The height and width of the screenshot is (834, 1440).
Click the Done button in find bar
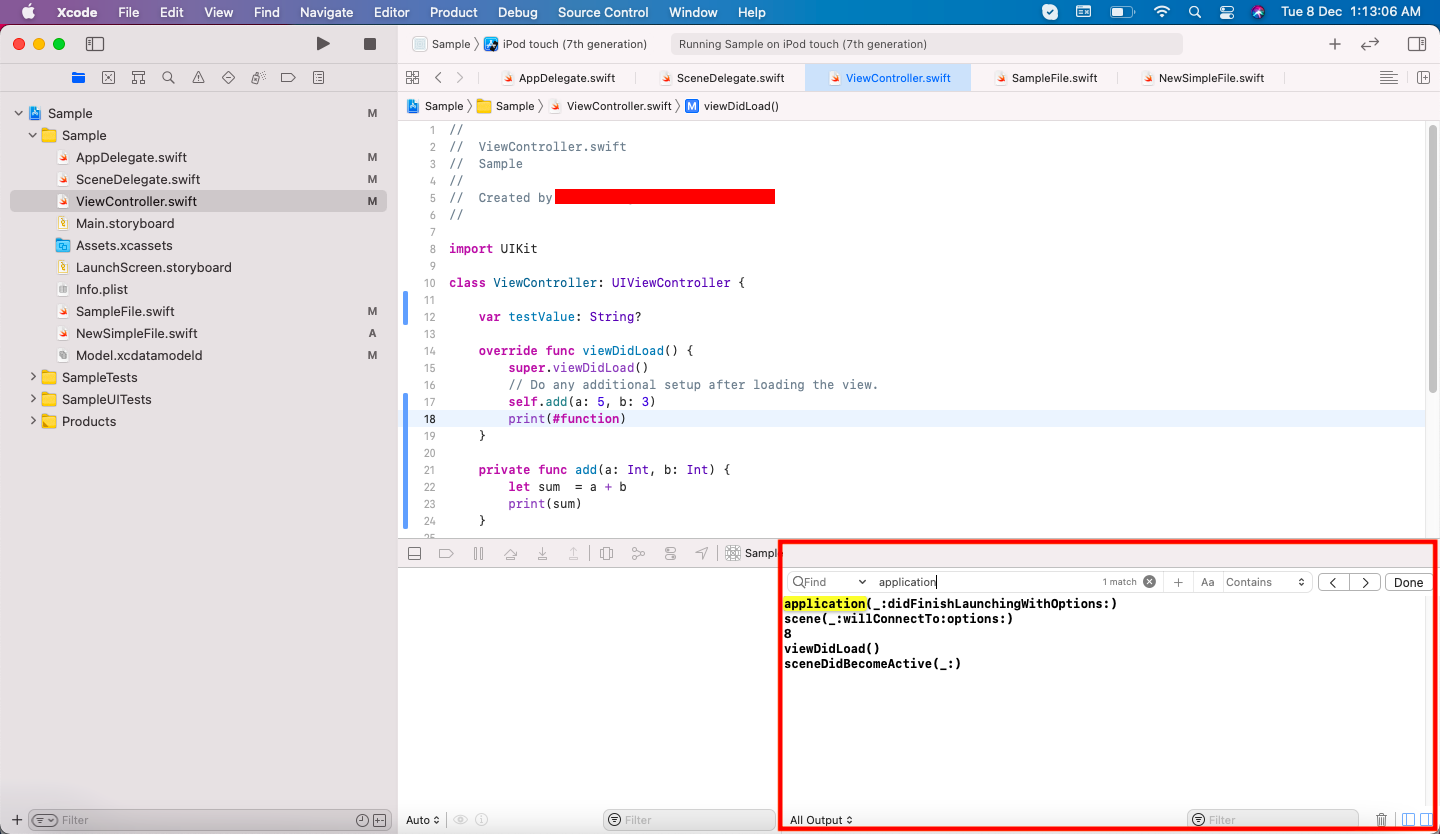1408,582
